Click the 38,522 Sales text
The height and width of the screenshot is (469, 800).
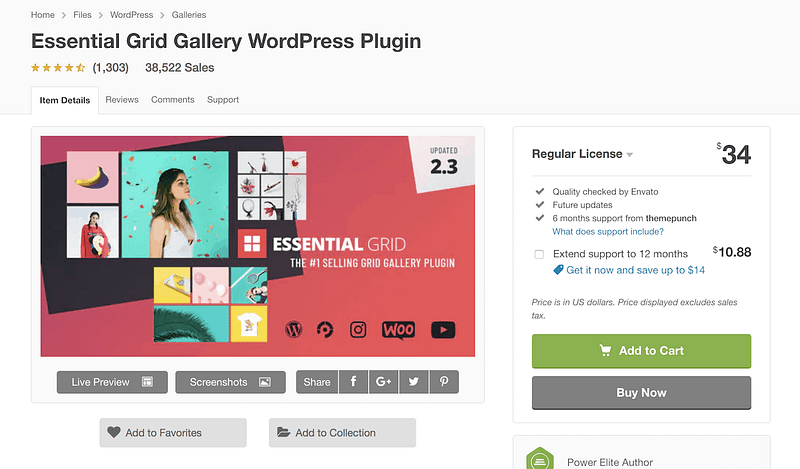pos(180,67)
